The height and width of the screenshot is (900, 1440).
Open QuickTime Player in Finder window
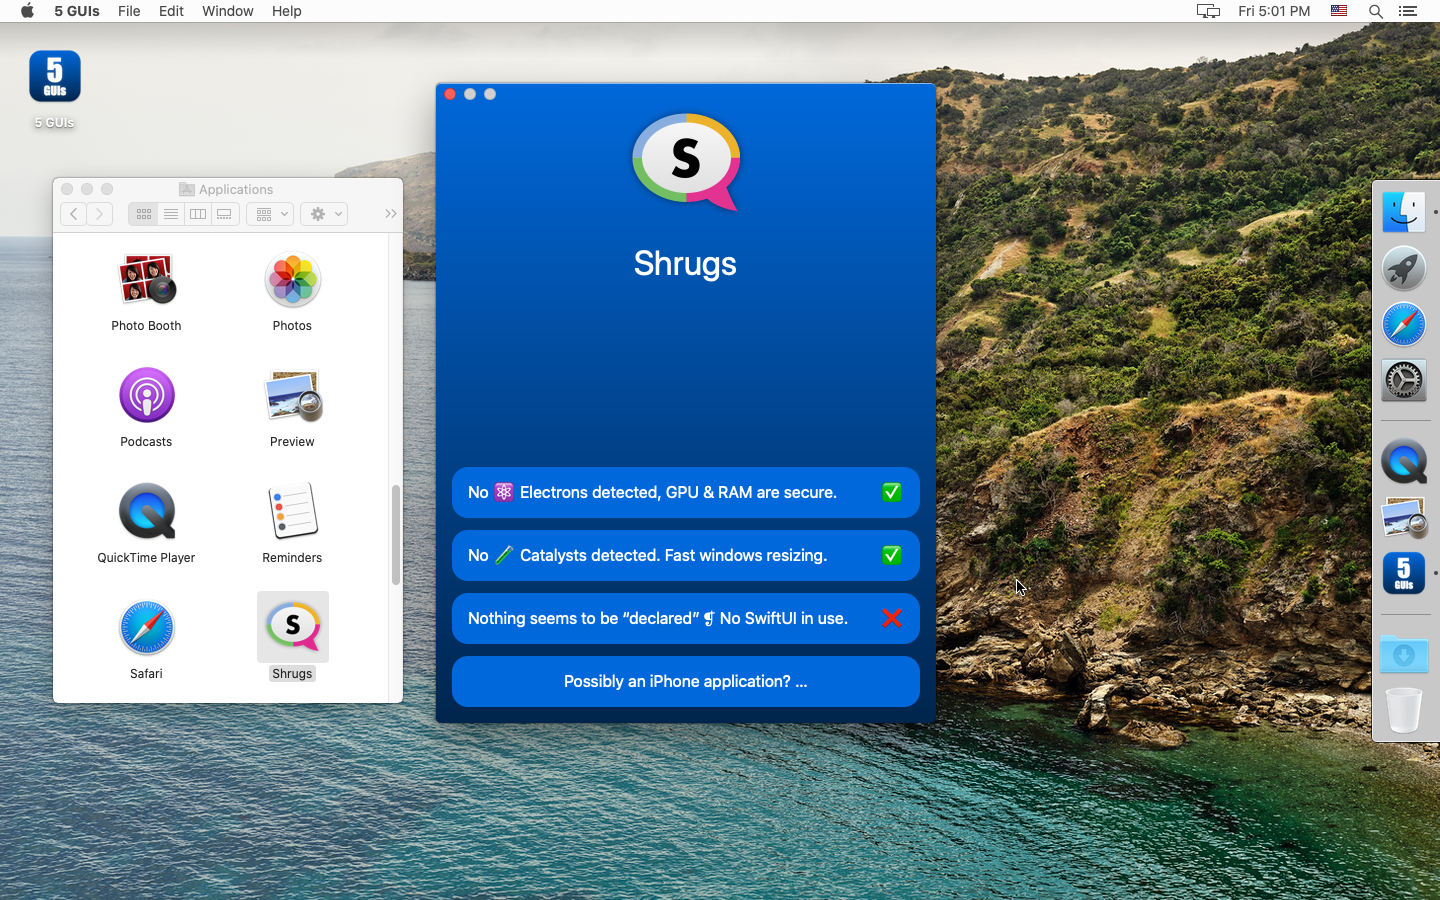point(146,512)
